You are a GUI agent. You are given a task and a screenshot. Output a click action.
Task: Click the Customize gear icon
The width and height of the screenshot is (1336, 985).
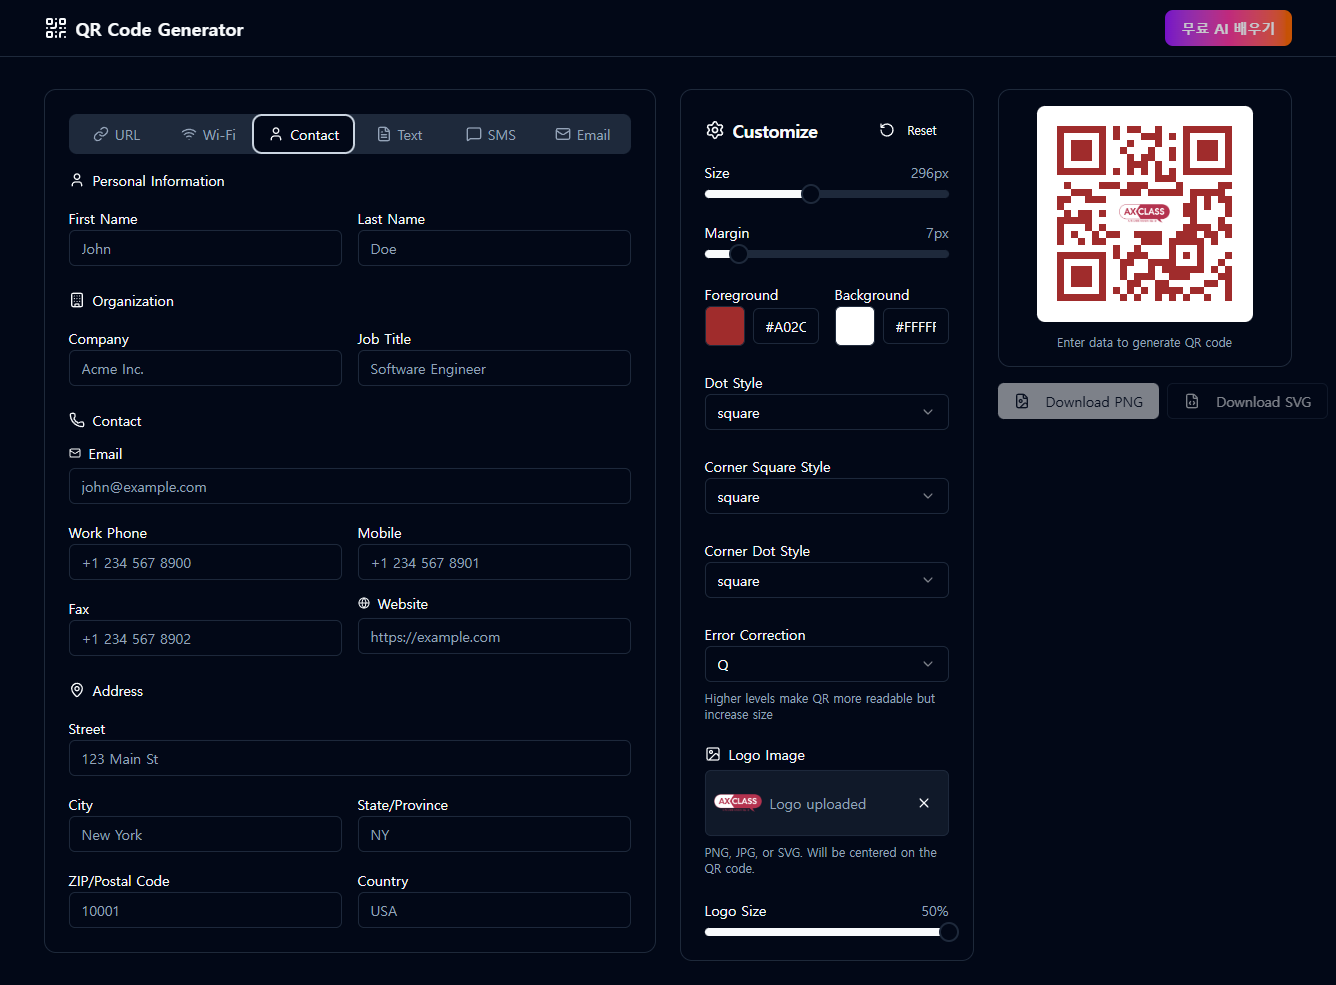(715, 130)
